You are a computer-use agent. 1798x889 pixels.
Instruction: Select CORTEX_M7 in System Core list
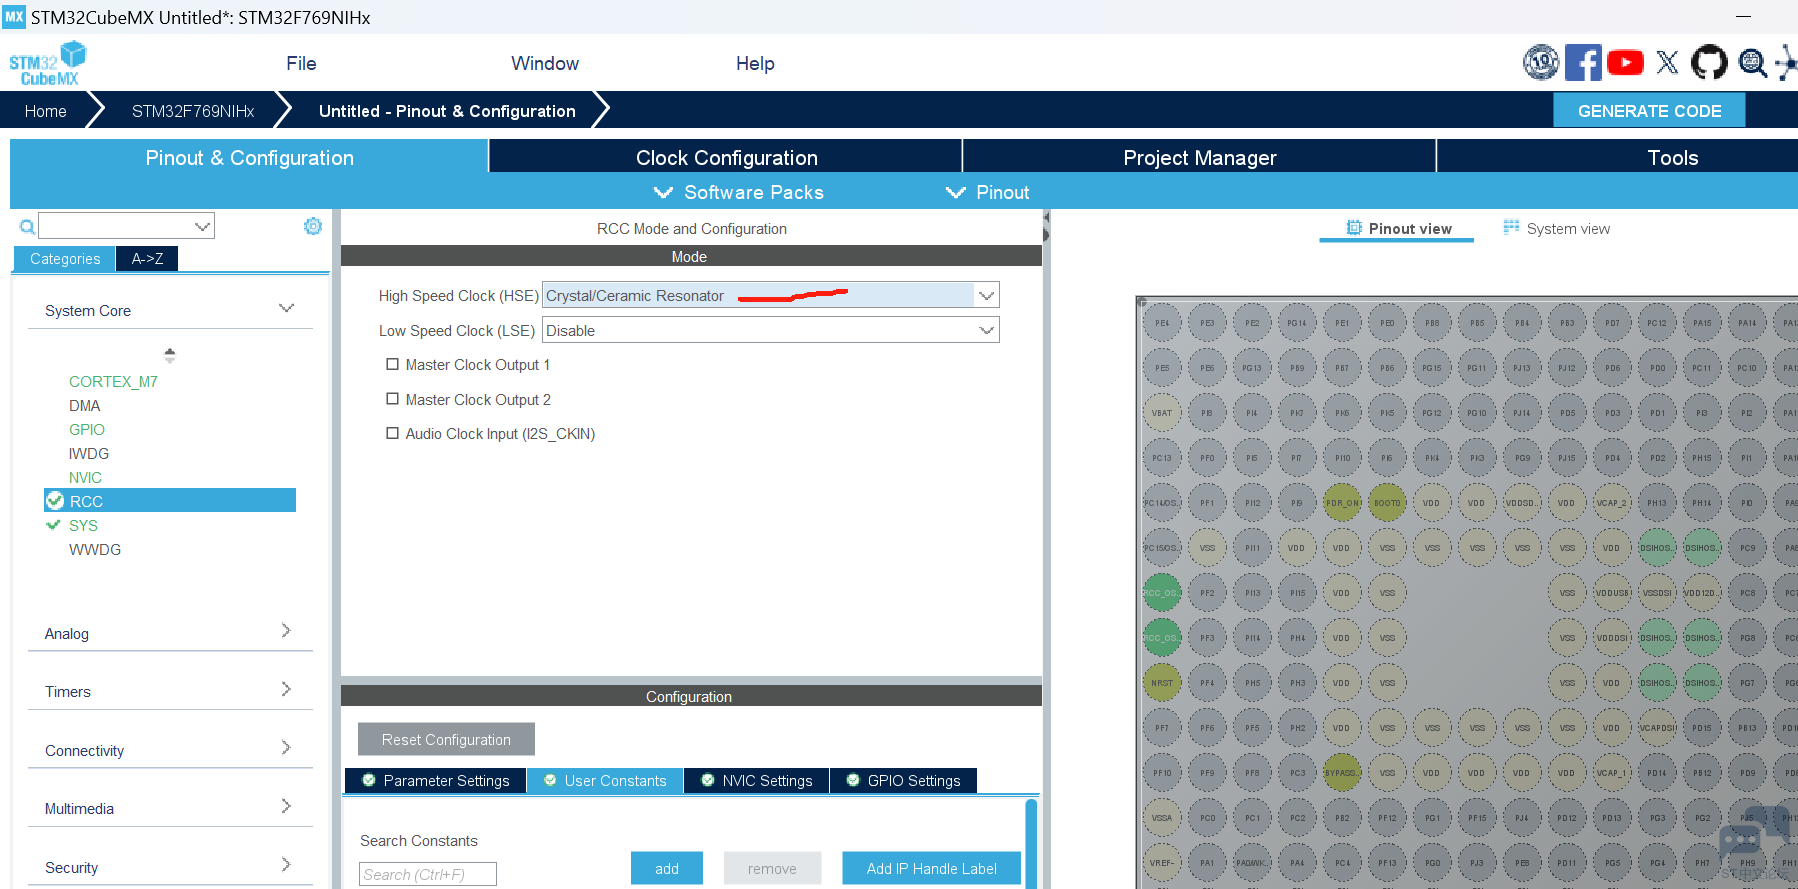coord(113,381)
